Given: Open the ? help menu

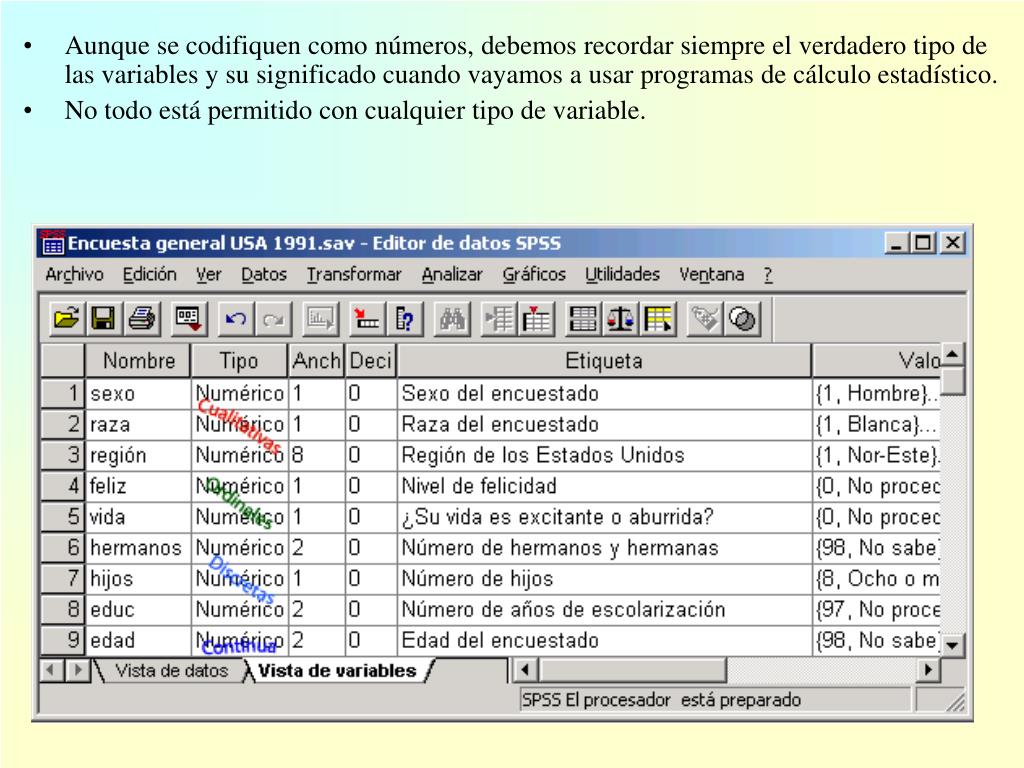Looking at the screenshot, I should tap(768, 274).
